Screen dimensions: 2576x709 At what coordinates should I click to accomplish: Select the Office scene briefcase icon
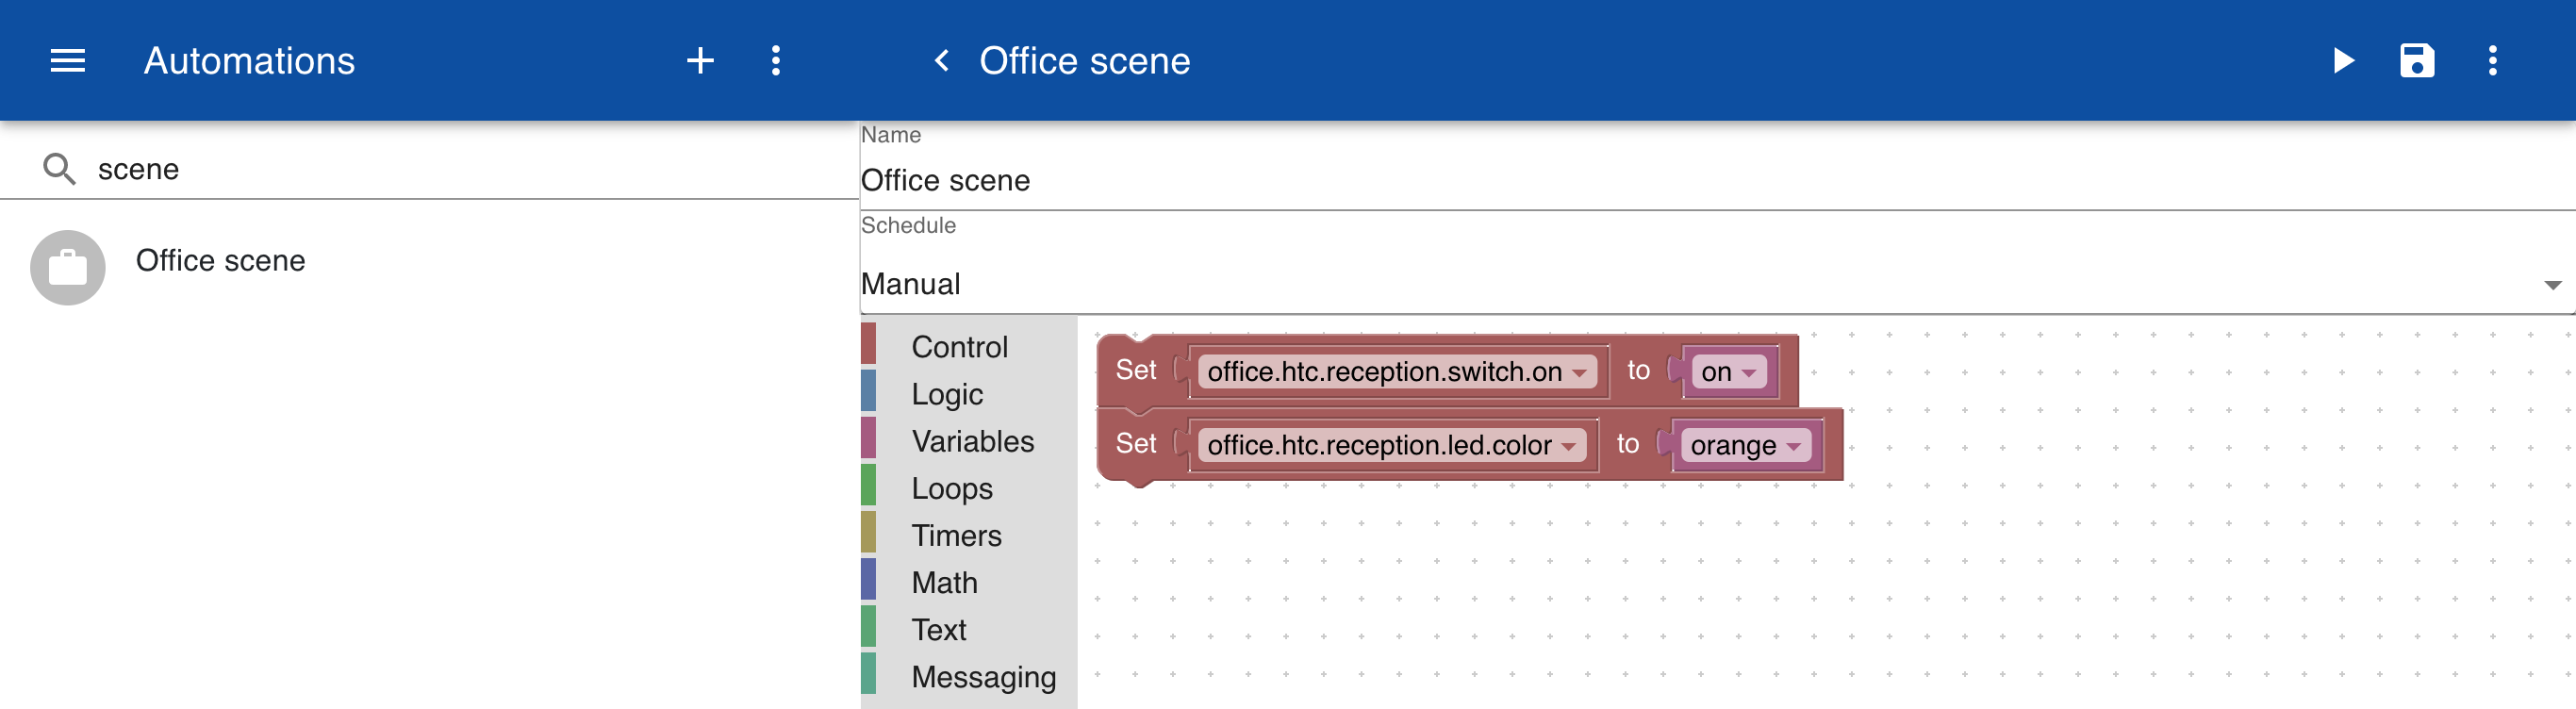[x=68, y=268]
